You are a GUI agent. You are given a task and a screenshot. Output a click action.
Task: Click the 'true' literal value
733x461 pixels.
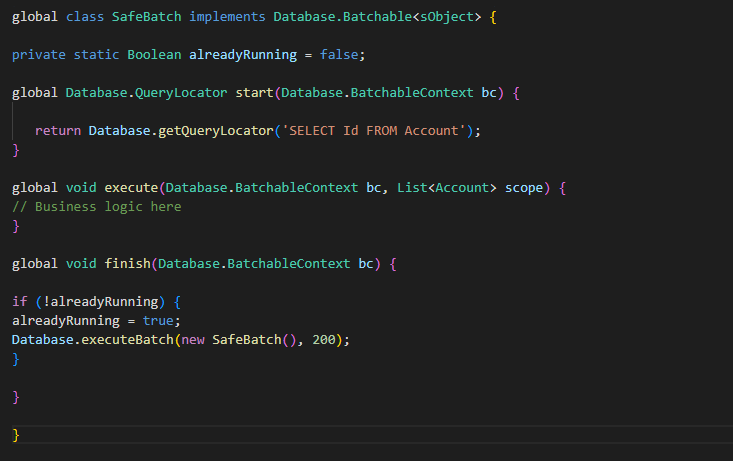click(158, 320)
